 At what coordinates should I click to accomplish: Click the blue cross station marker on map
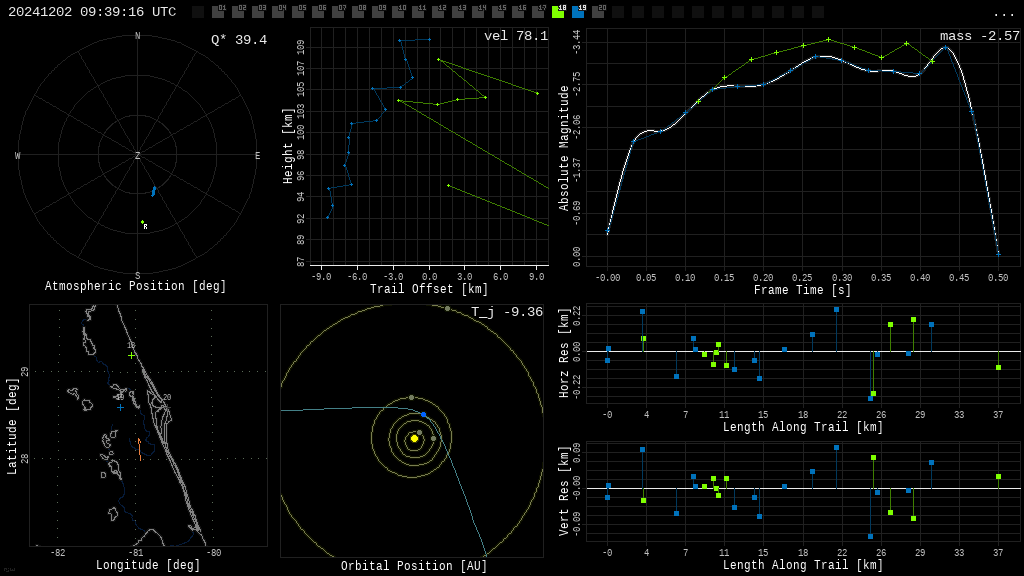[x=120, y=408]
